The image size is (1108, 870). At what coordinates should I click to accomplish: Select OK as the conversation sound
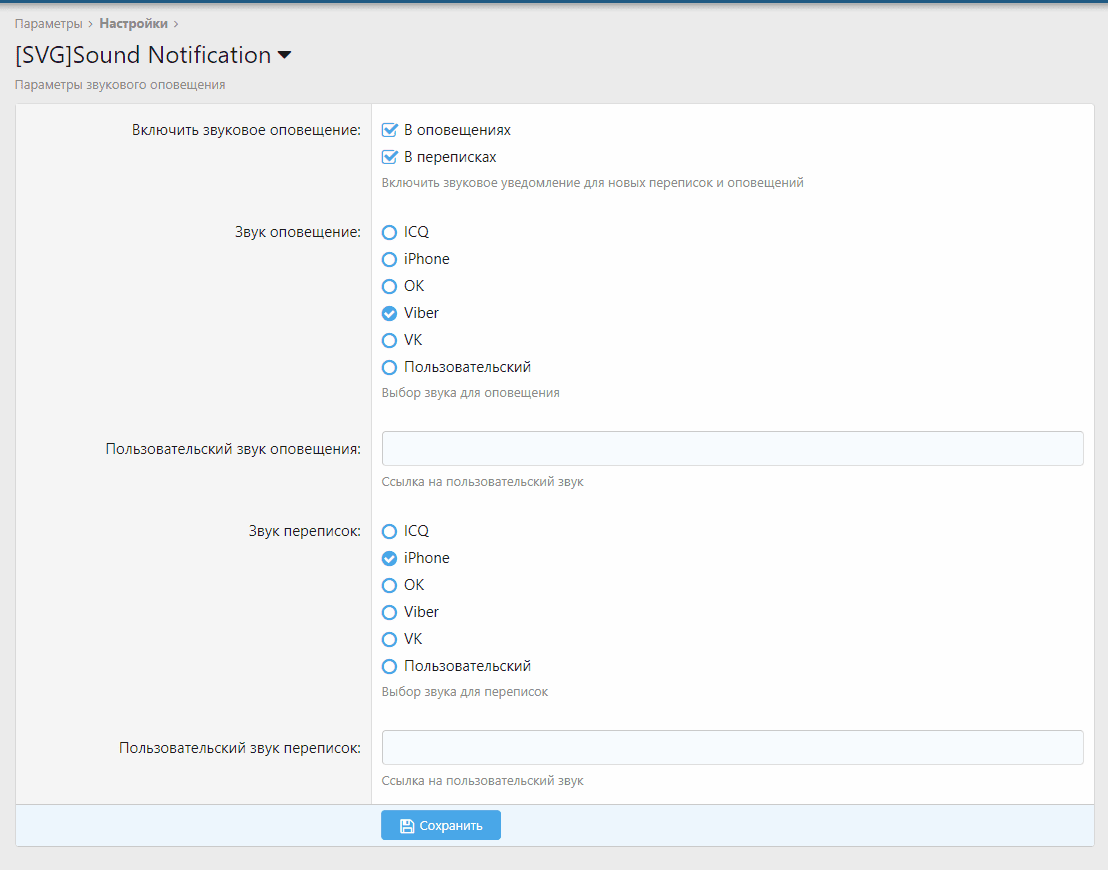[x=388, y=584]
